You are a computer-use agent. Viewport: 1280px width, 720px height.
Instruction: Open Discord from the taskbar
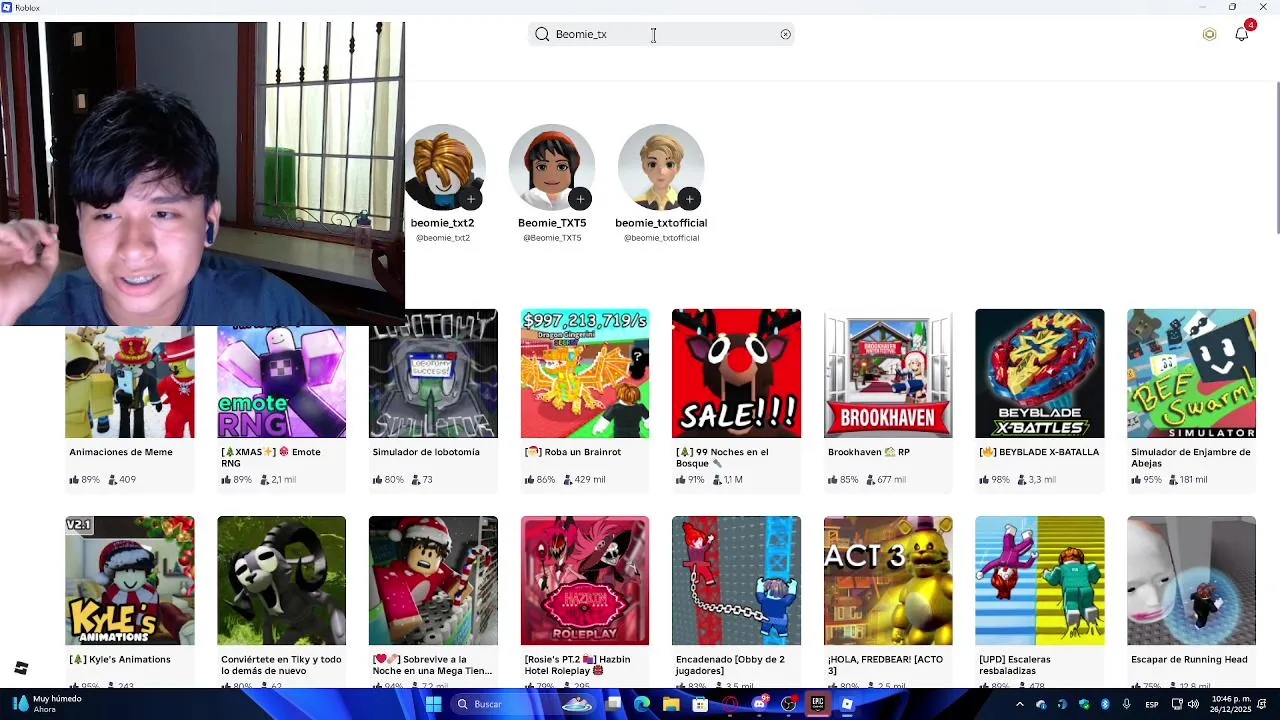click(759, 704)
